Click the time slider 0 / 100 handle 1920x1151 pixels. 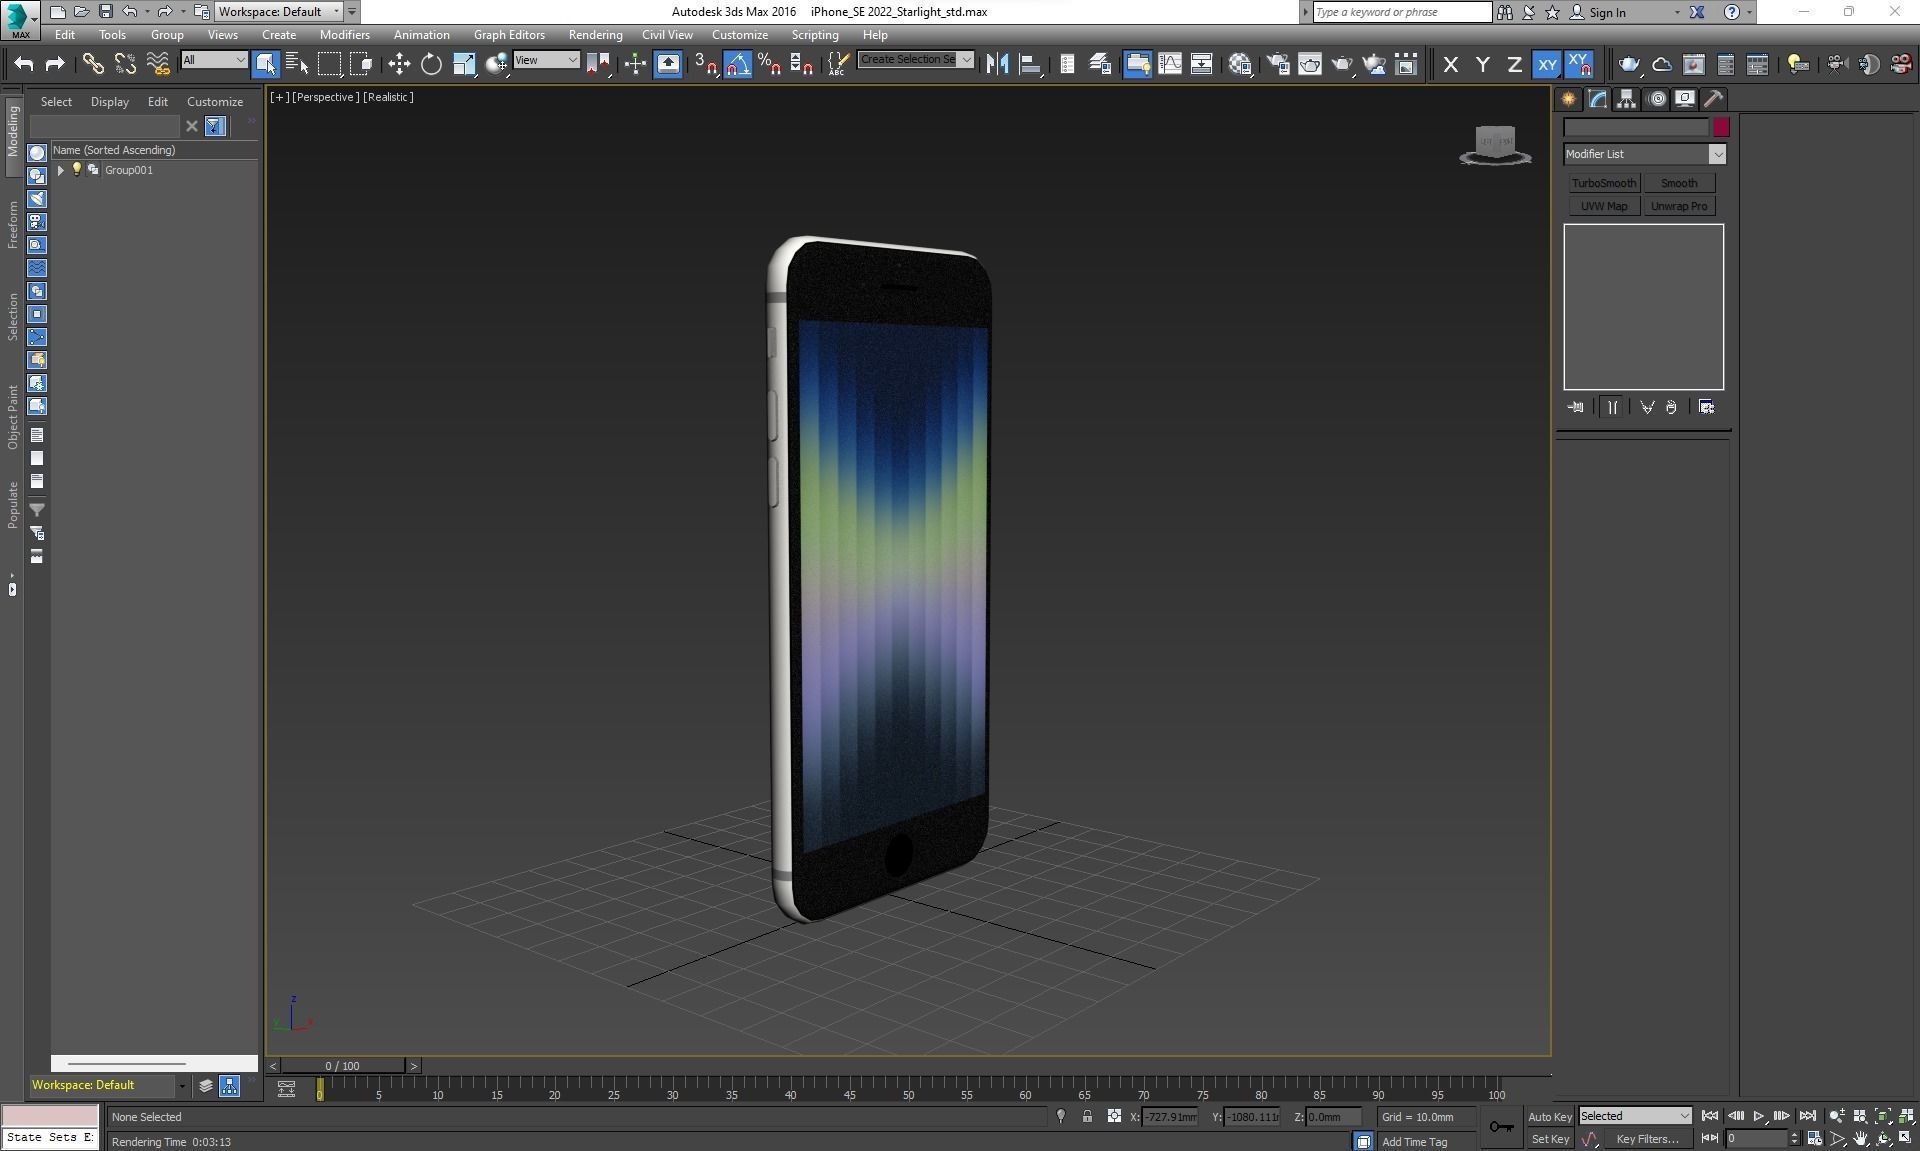(342, 1066)
